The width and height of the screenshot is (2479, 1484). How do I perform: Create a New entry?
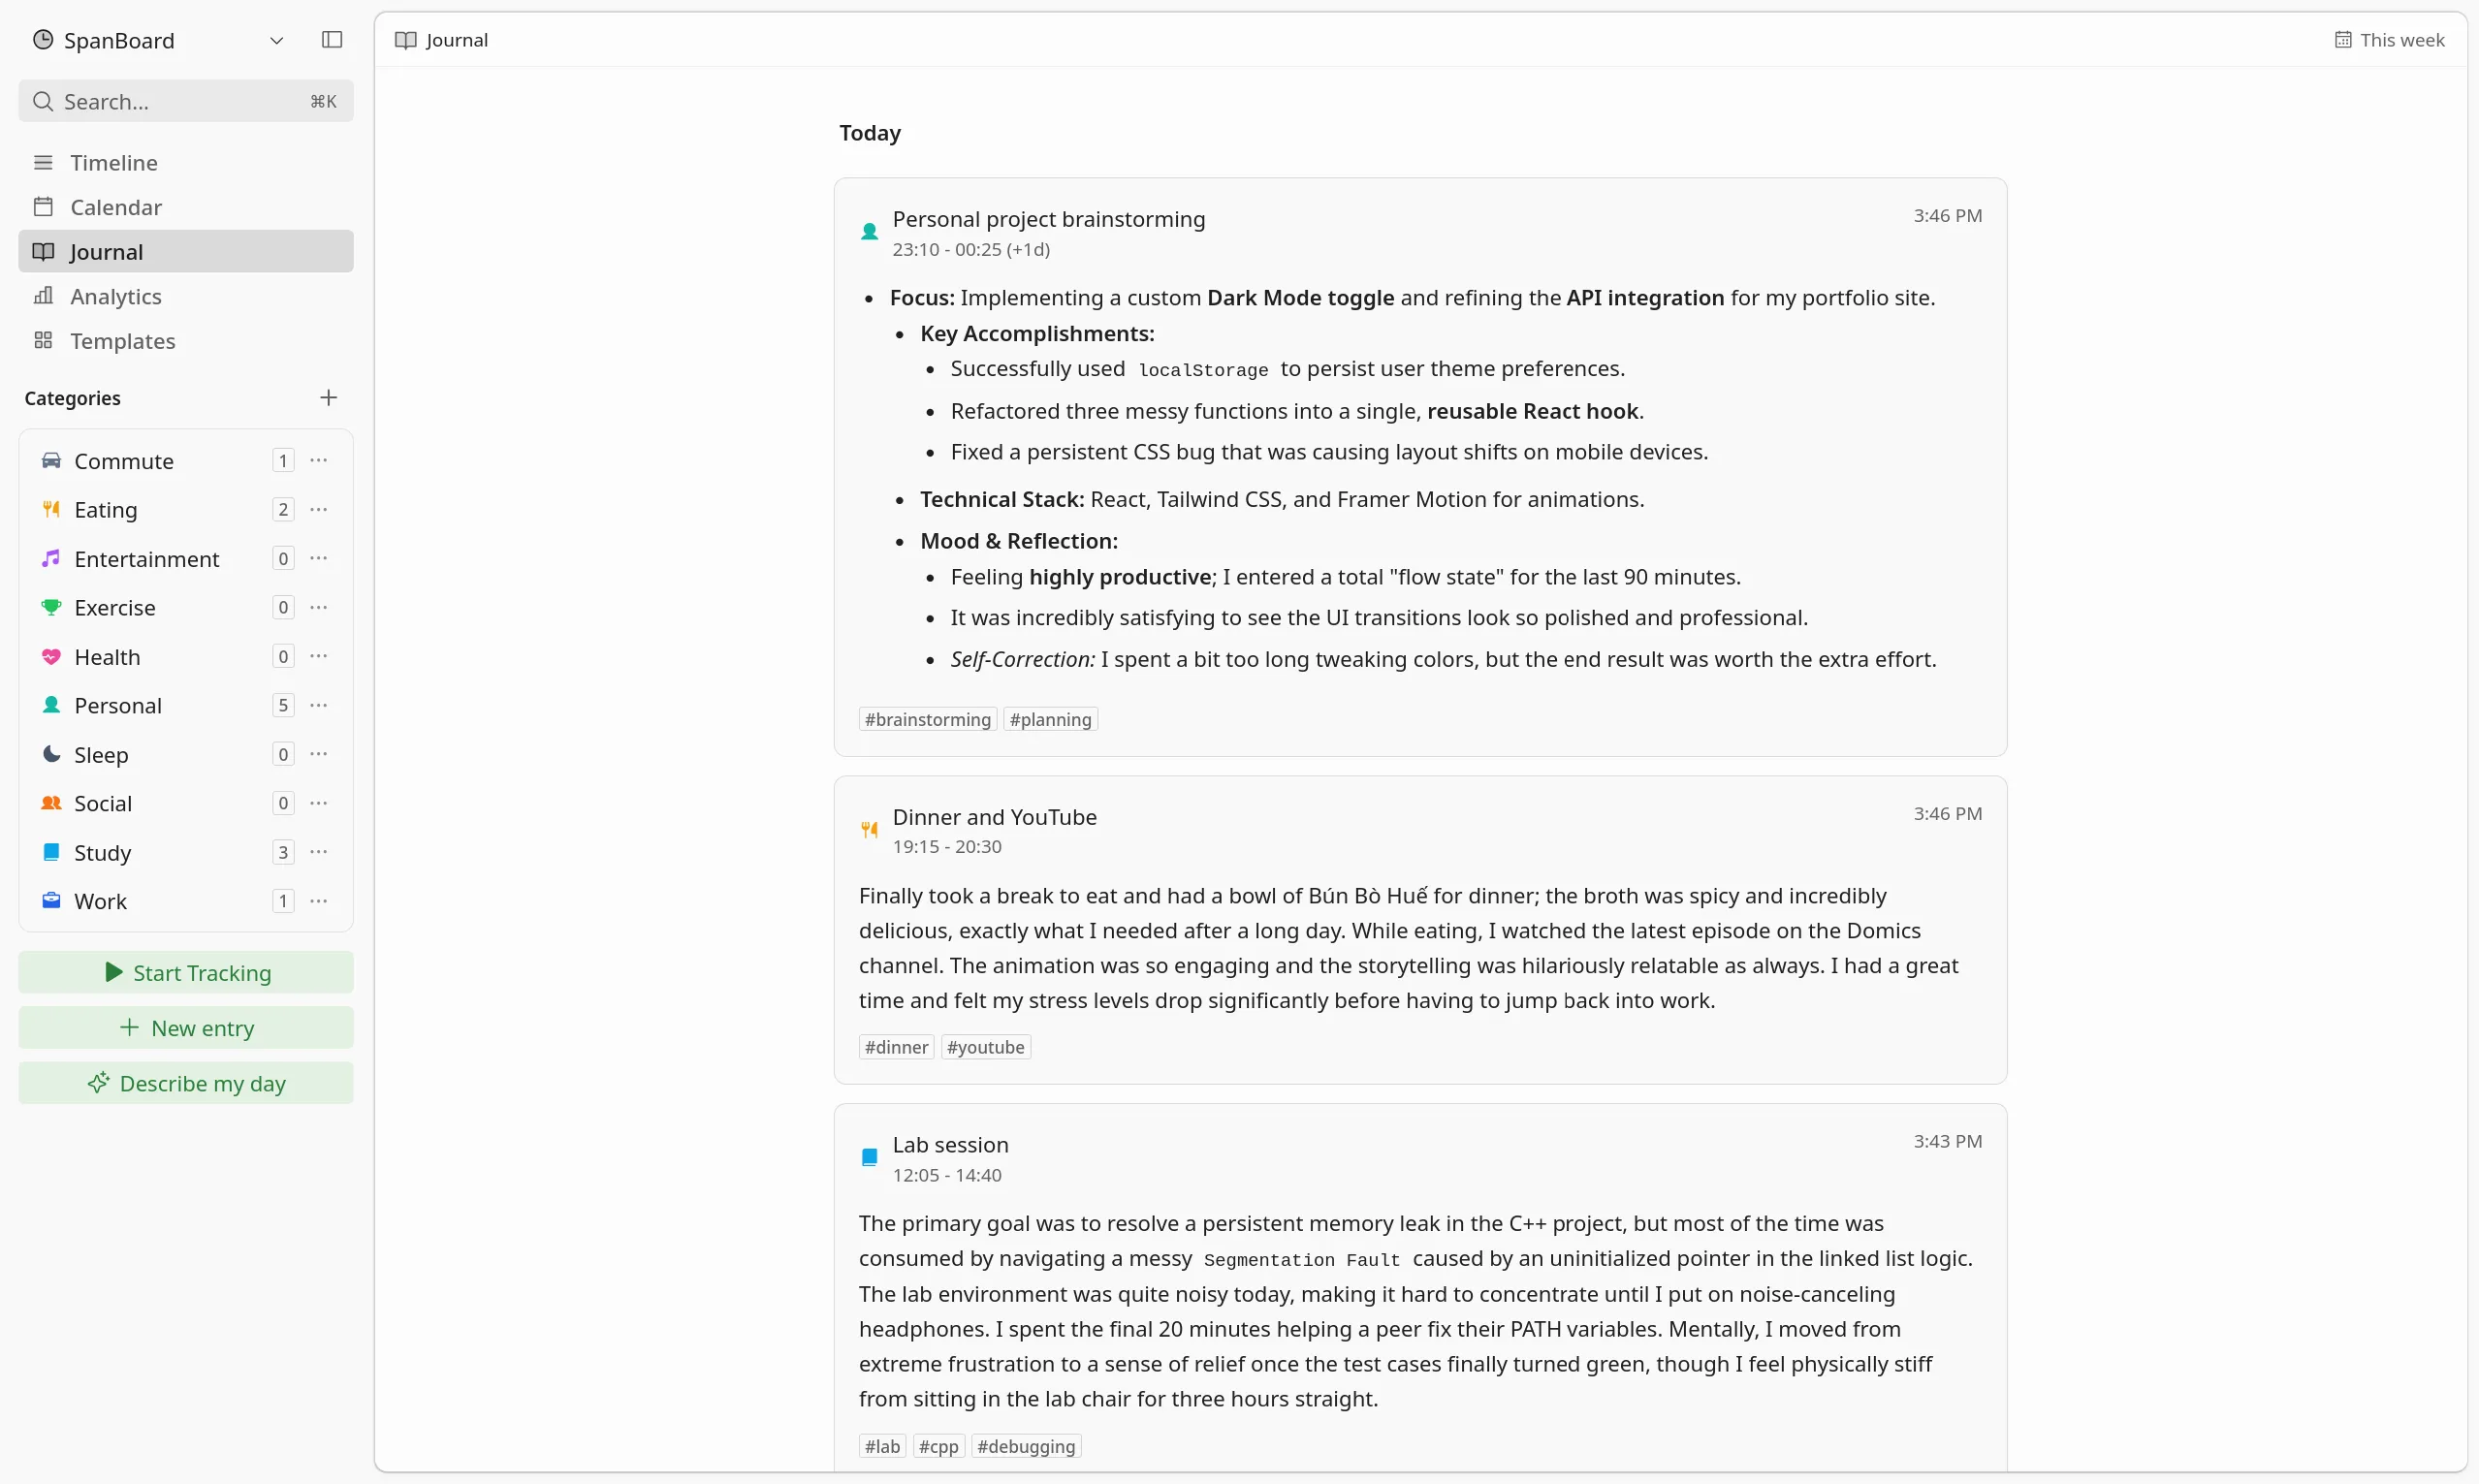pyautogui.click(x=186, y=1028)
